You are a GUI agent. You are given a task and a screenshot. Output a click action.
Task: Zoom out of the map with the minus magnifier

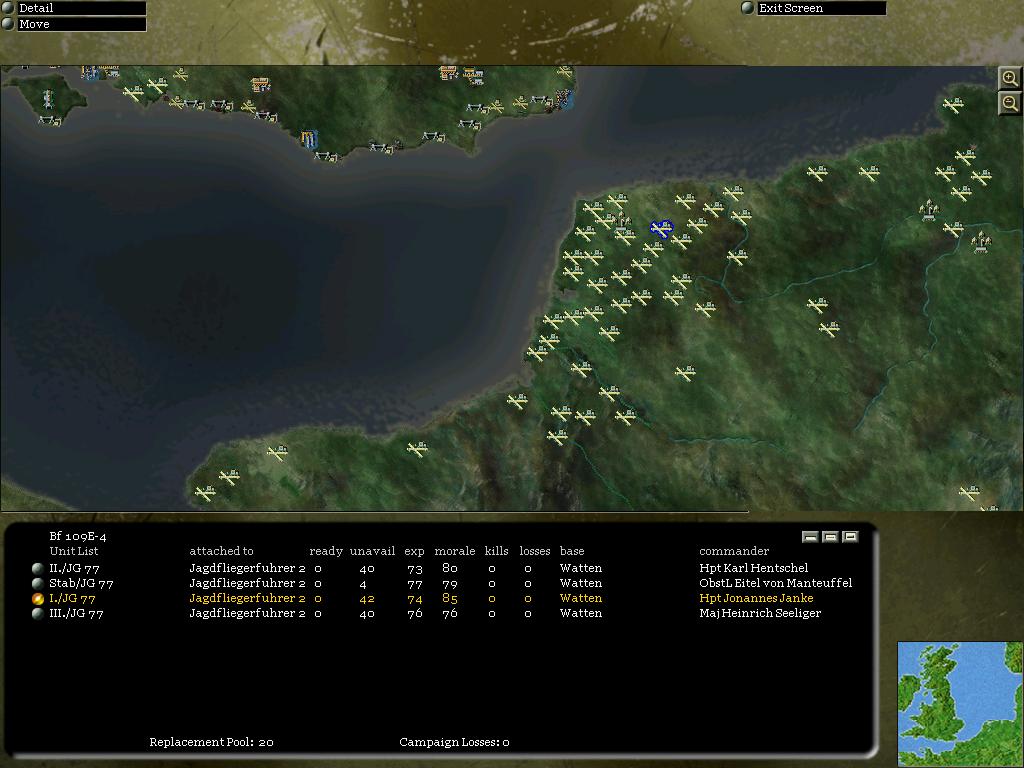click(1010, 103)
